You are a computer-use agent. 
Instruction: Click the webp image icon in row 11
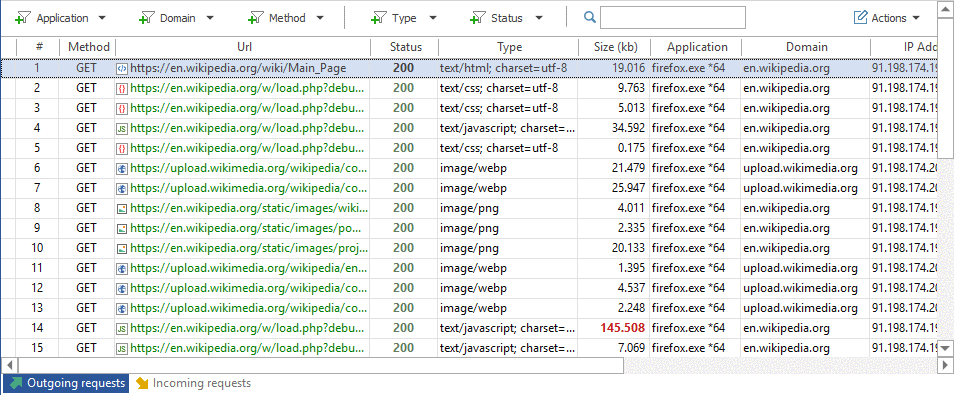122,268
